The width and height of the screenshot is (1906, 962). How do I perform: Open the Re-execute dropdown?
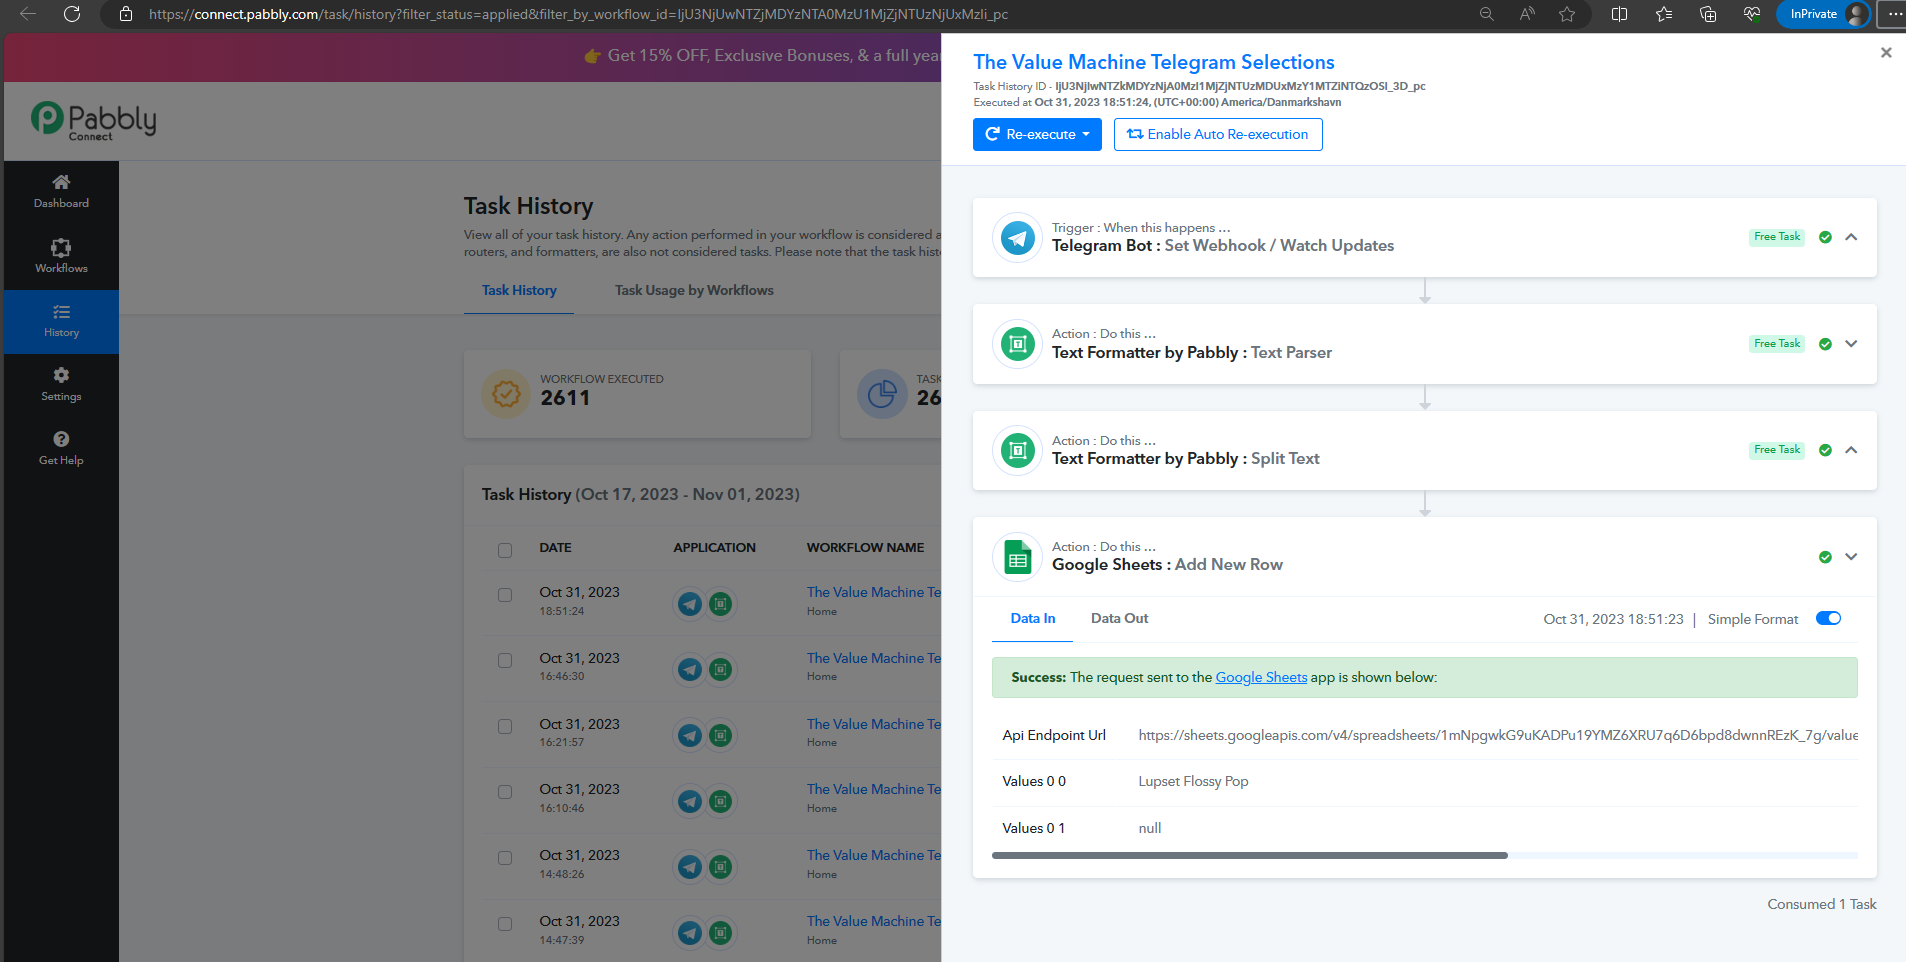1037,134
